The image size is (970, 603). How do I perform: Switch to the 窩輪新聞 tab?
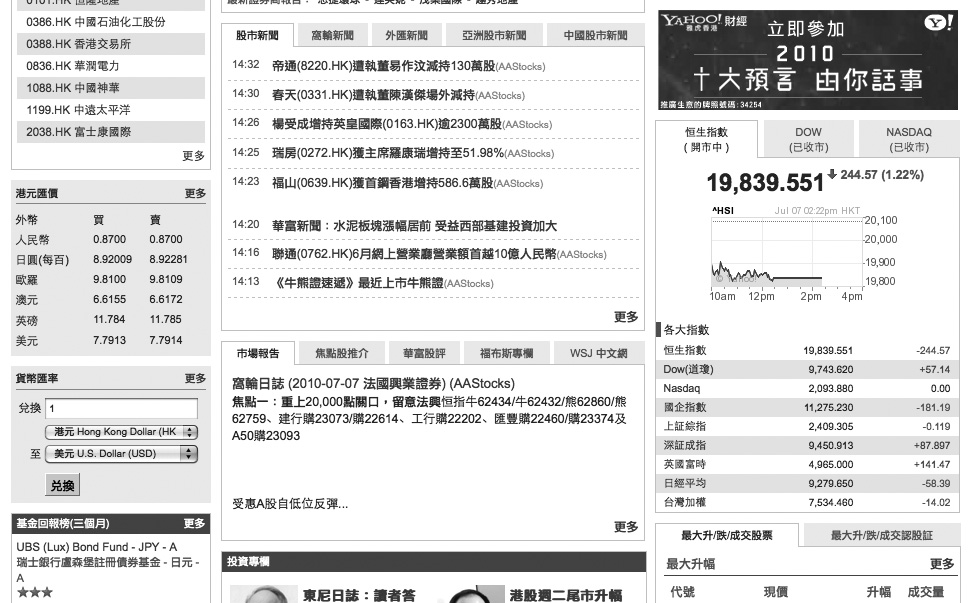332,35
